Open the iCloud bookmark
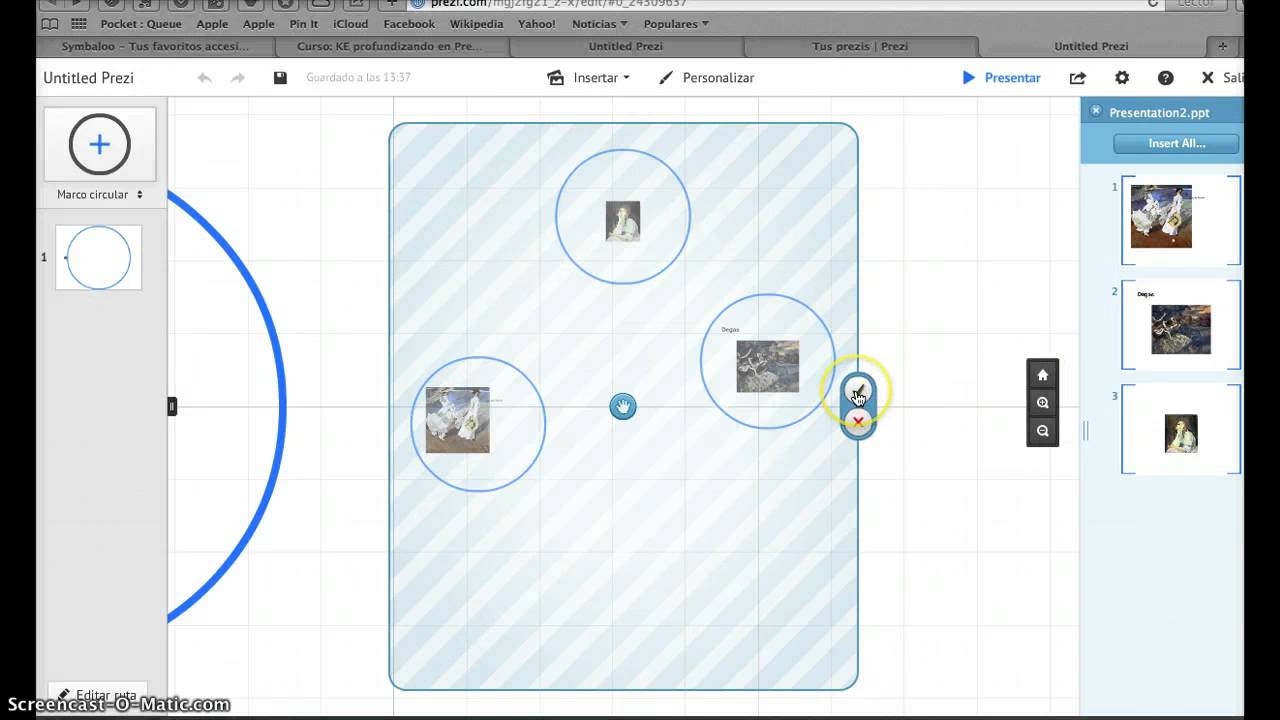1280x720 pixels. (351, 24)
